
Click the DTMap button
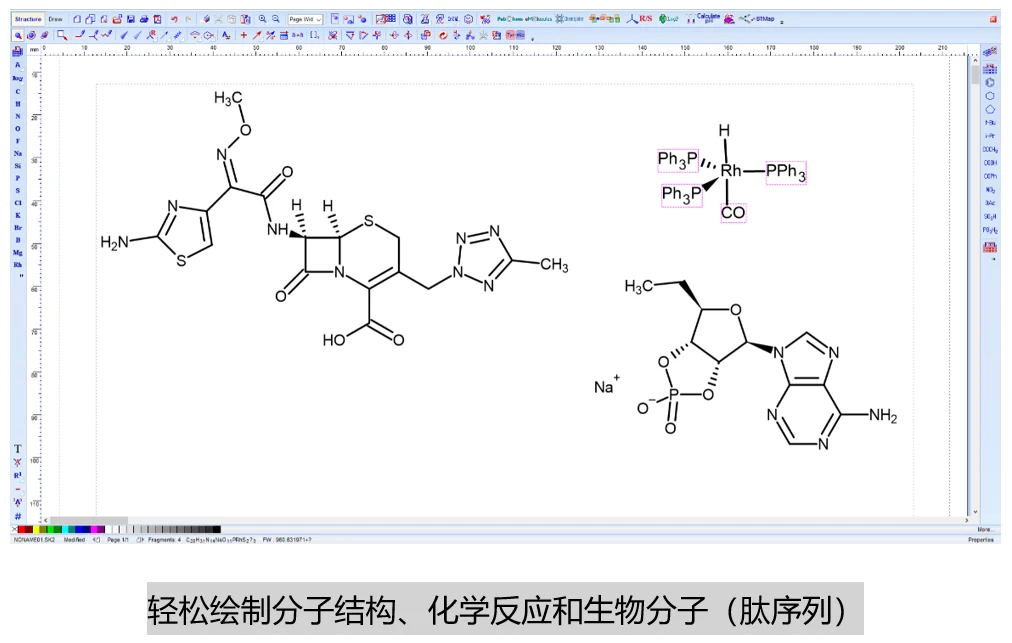[x=757, y=19]
